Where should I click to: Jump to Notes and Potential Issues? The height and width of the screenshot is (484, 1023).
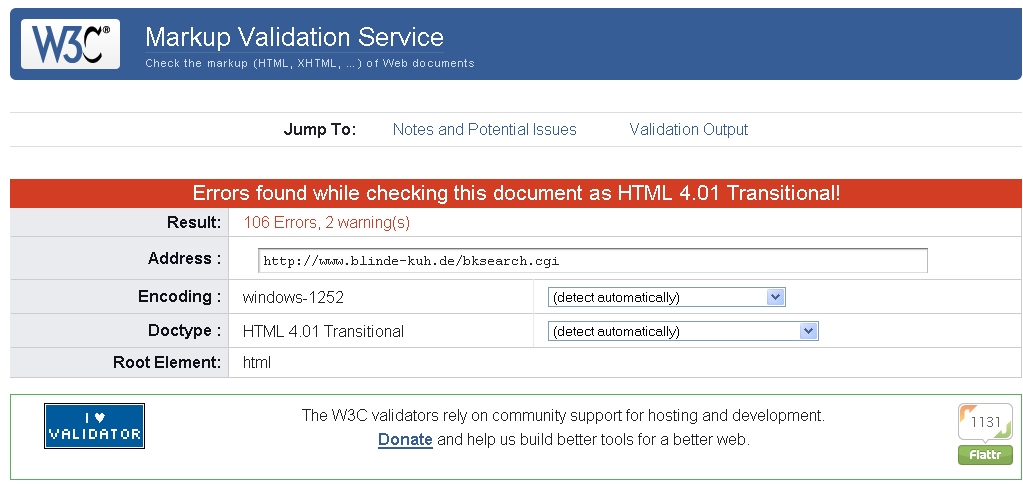[484, 129]
